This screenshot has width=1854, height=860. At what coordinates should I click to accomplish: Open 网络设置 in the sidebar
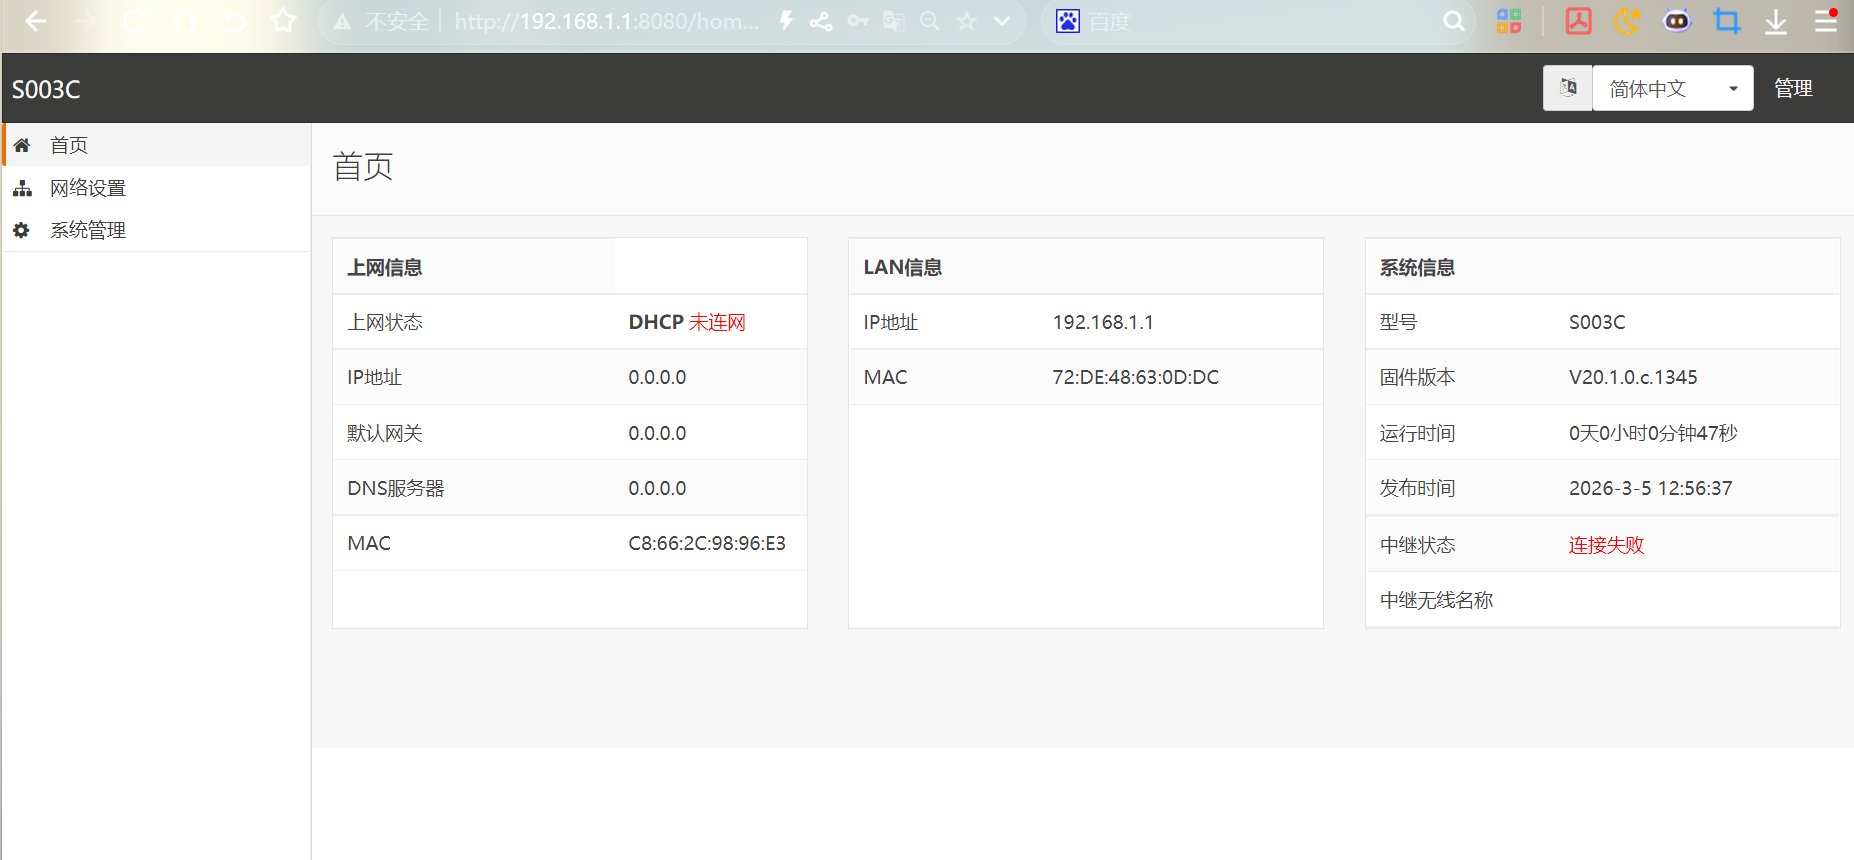pos(88,188)
